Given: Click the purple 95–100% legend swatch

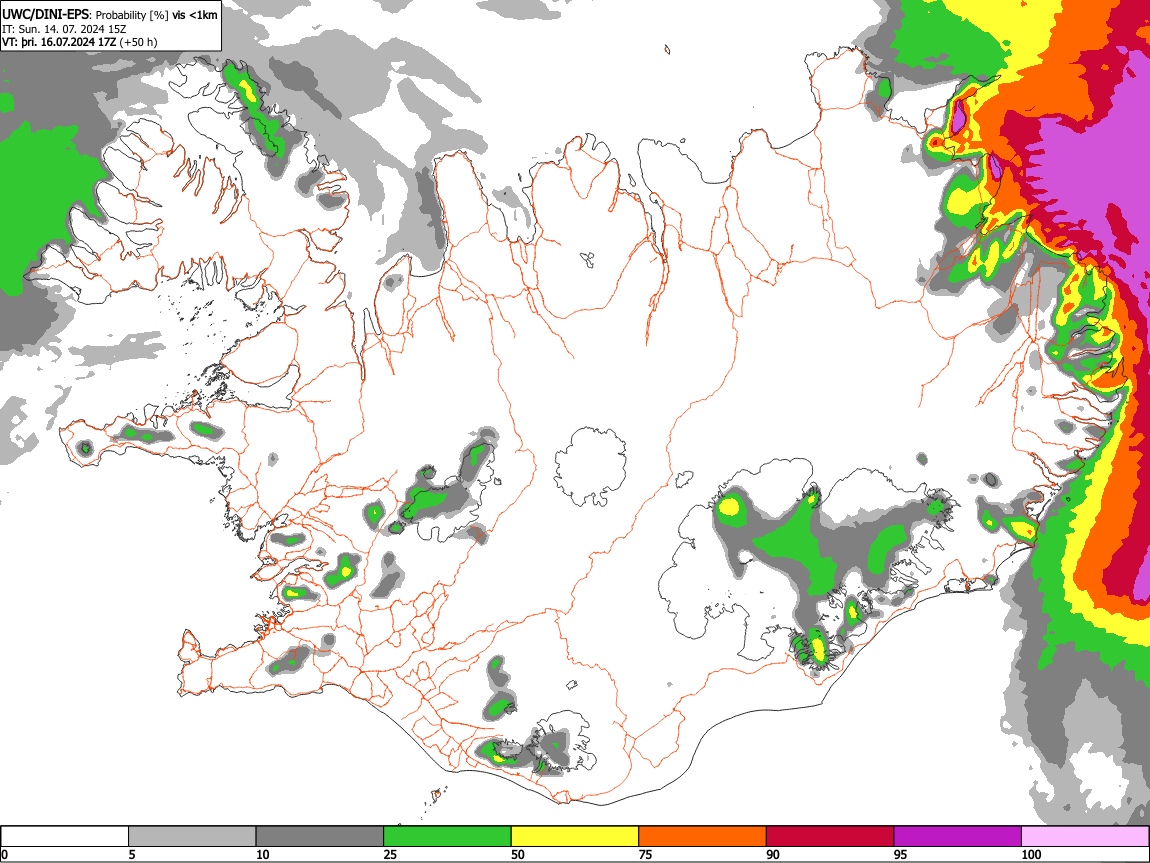Looking at the screenshot, I should click(958, 836).
